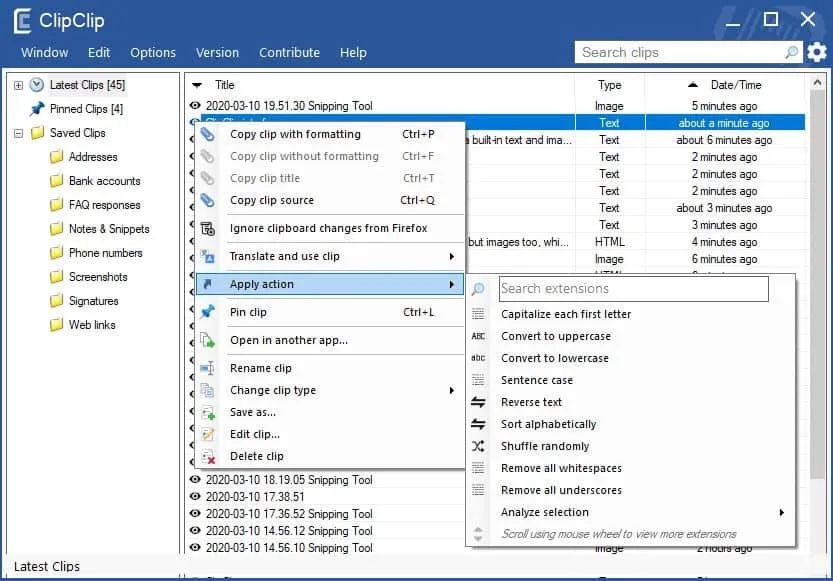Toggle eye icon for 2020-03-10 17.38.51 clip

tap(195, 497)
